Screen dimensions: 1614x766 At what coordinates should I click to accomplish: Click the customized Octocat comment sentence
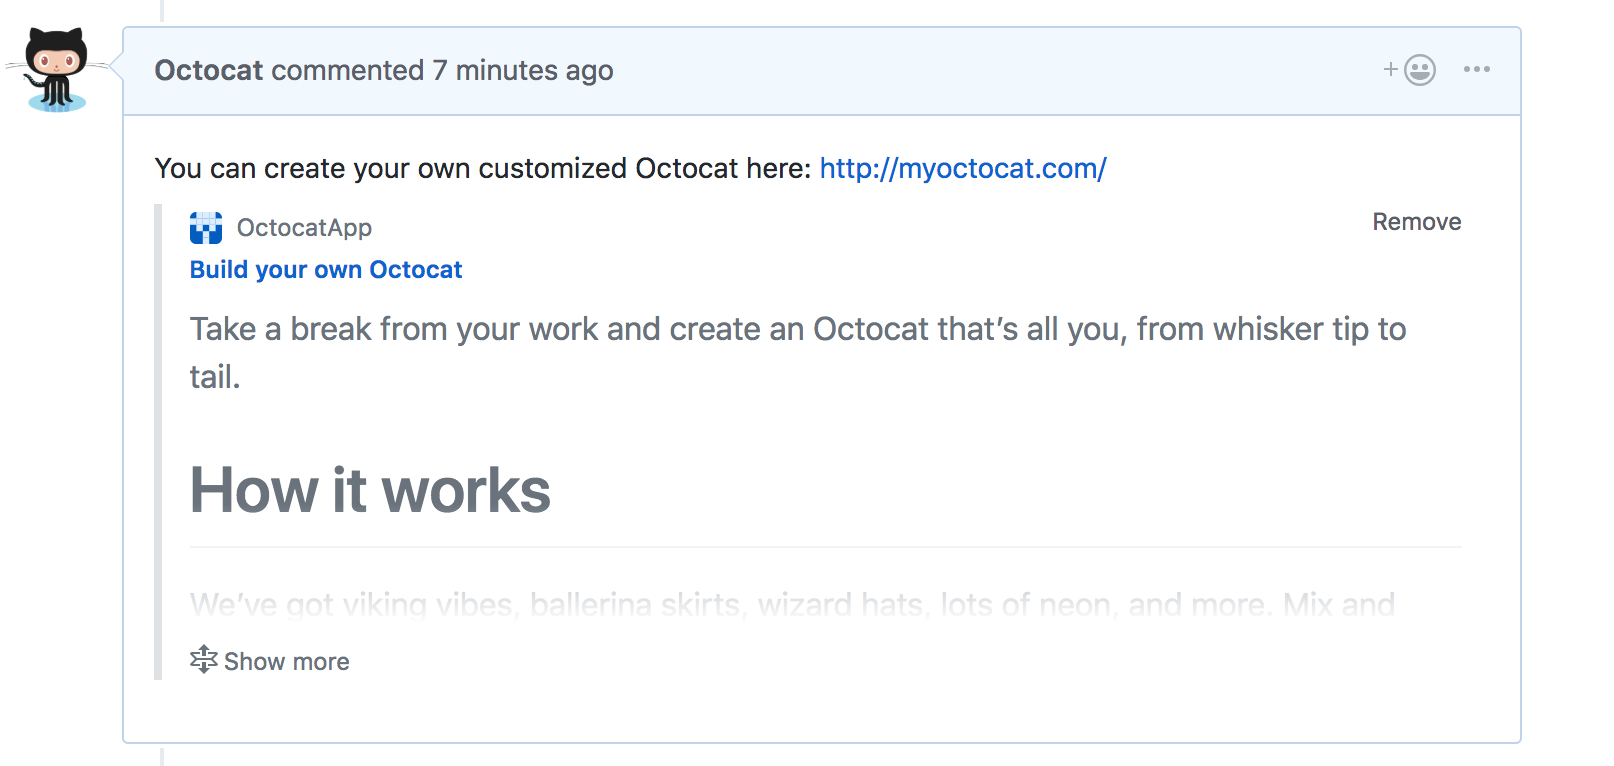[482, 168]
